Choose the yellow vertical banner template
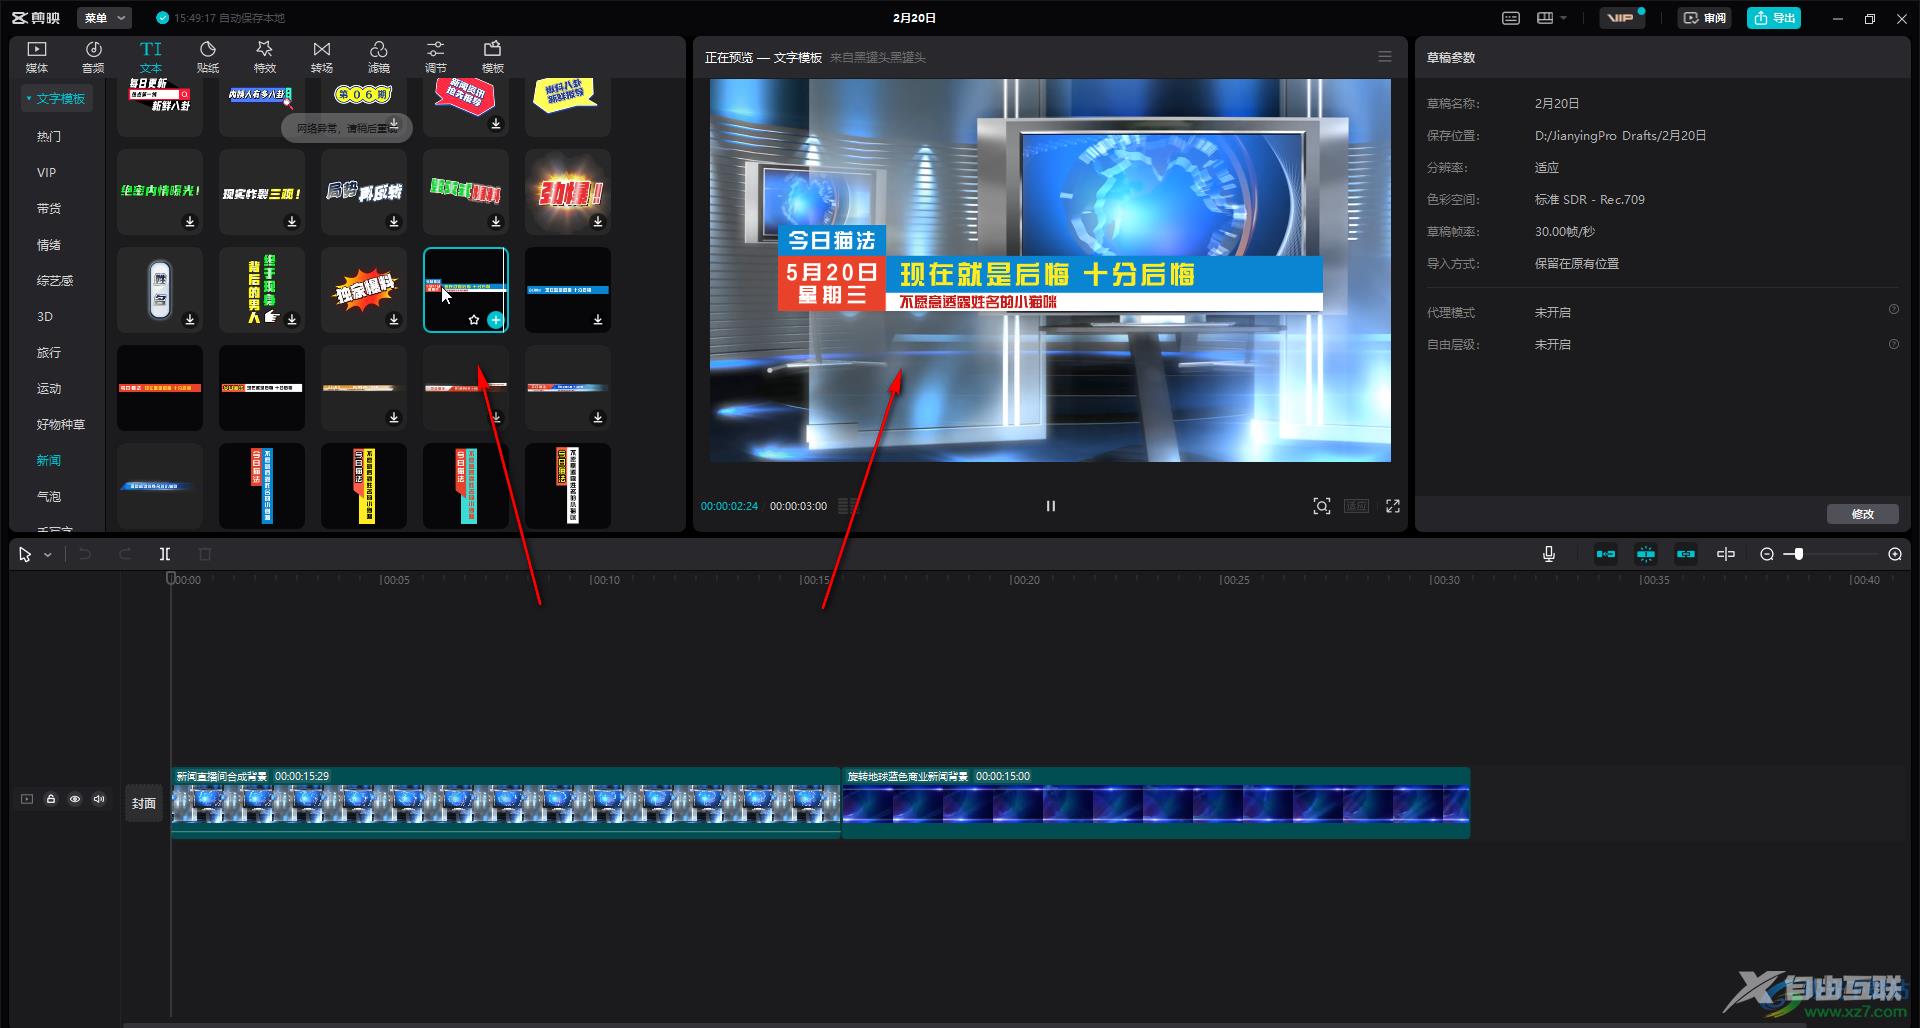 [x=364, y=486]
